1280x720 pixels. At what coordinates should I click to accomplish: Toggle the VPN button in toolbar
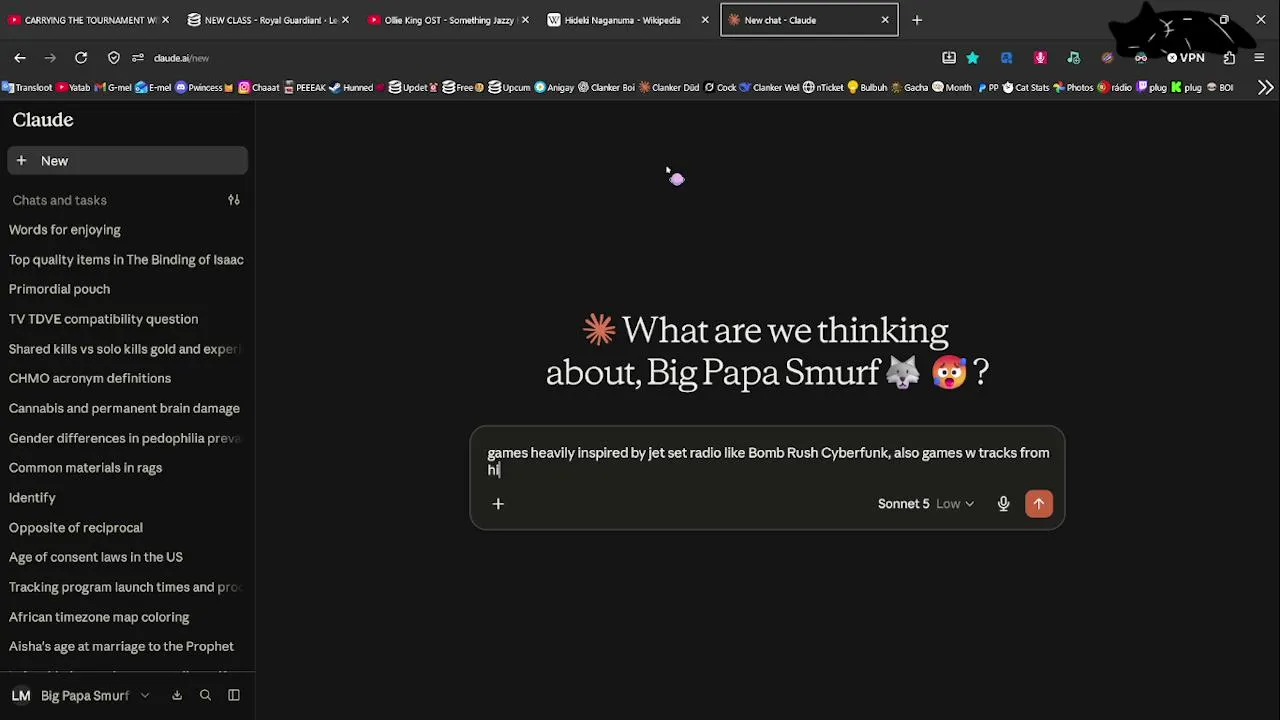click(1186, 58)
